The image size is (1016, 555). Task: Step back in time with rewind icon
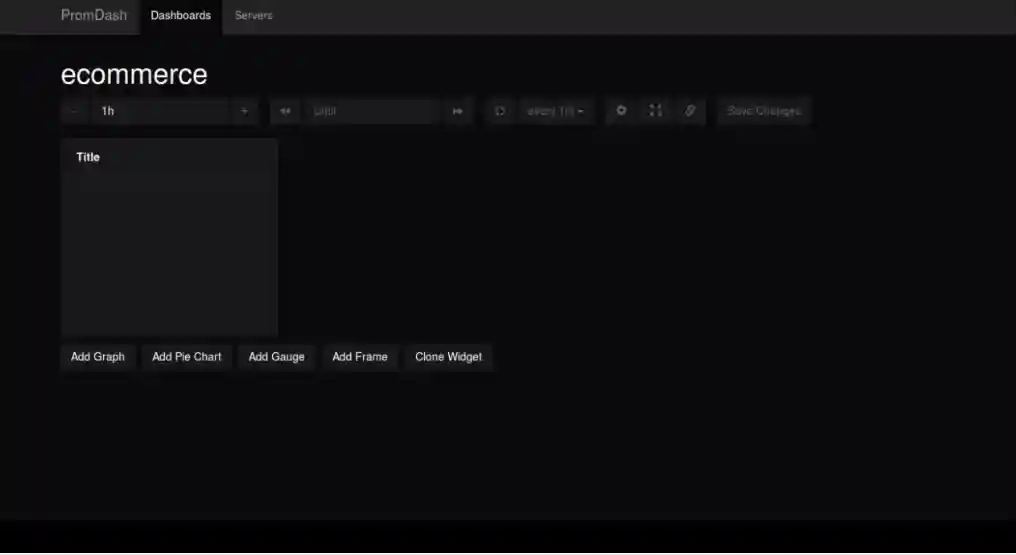tap(285, 111)
